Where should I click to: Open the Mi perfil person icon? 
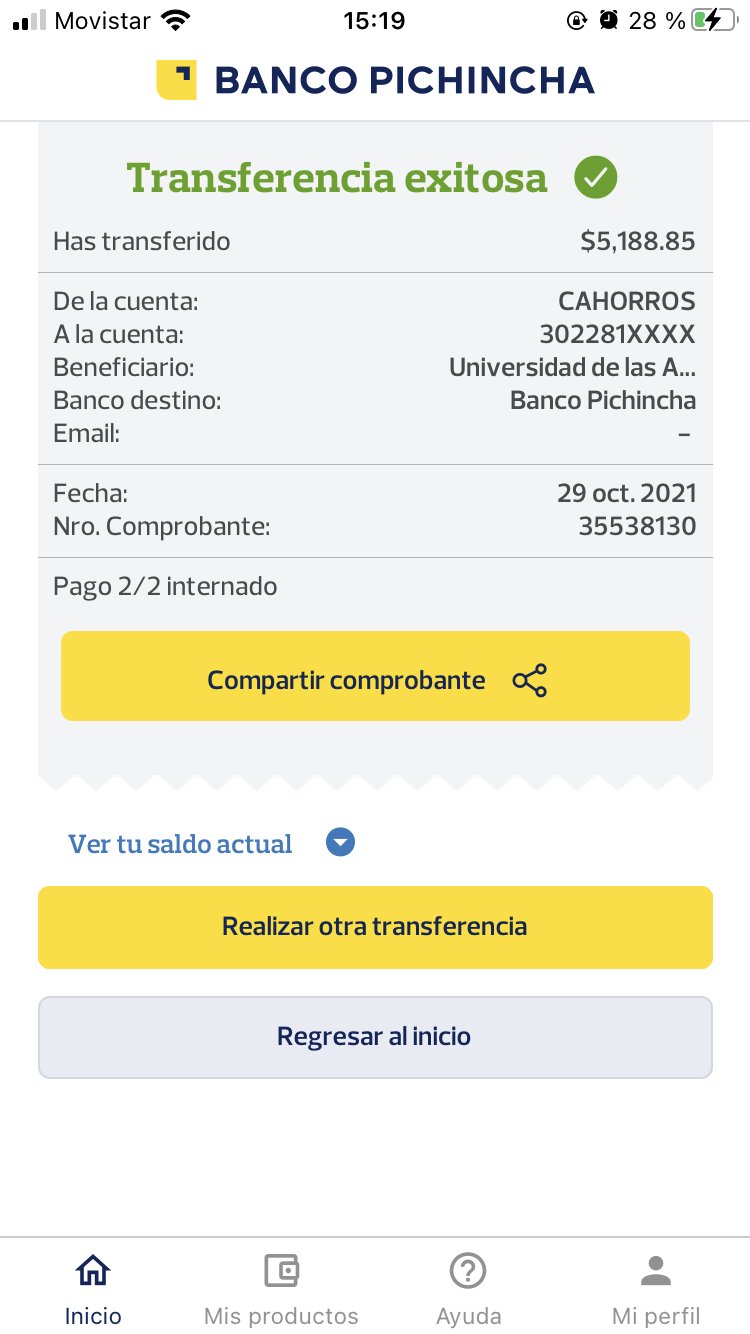pos(656,1271)
